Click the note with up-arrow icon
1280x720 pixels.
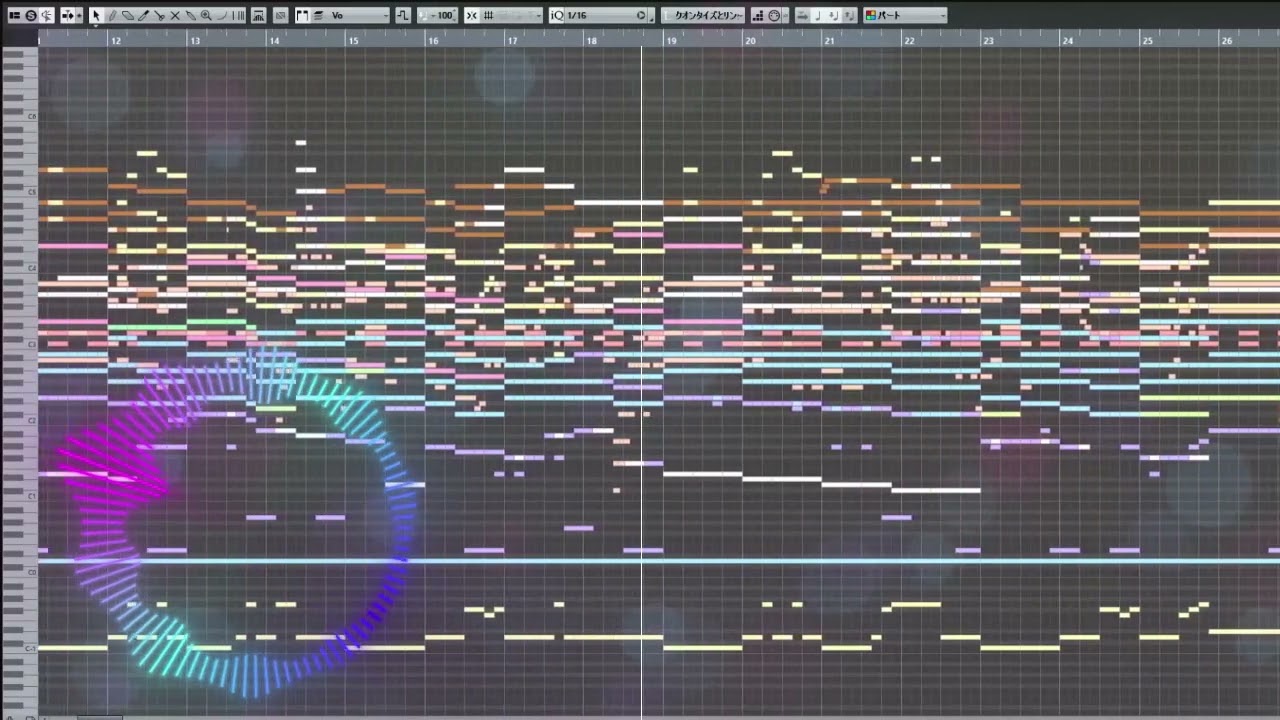849,15
